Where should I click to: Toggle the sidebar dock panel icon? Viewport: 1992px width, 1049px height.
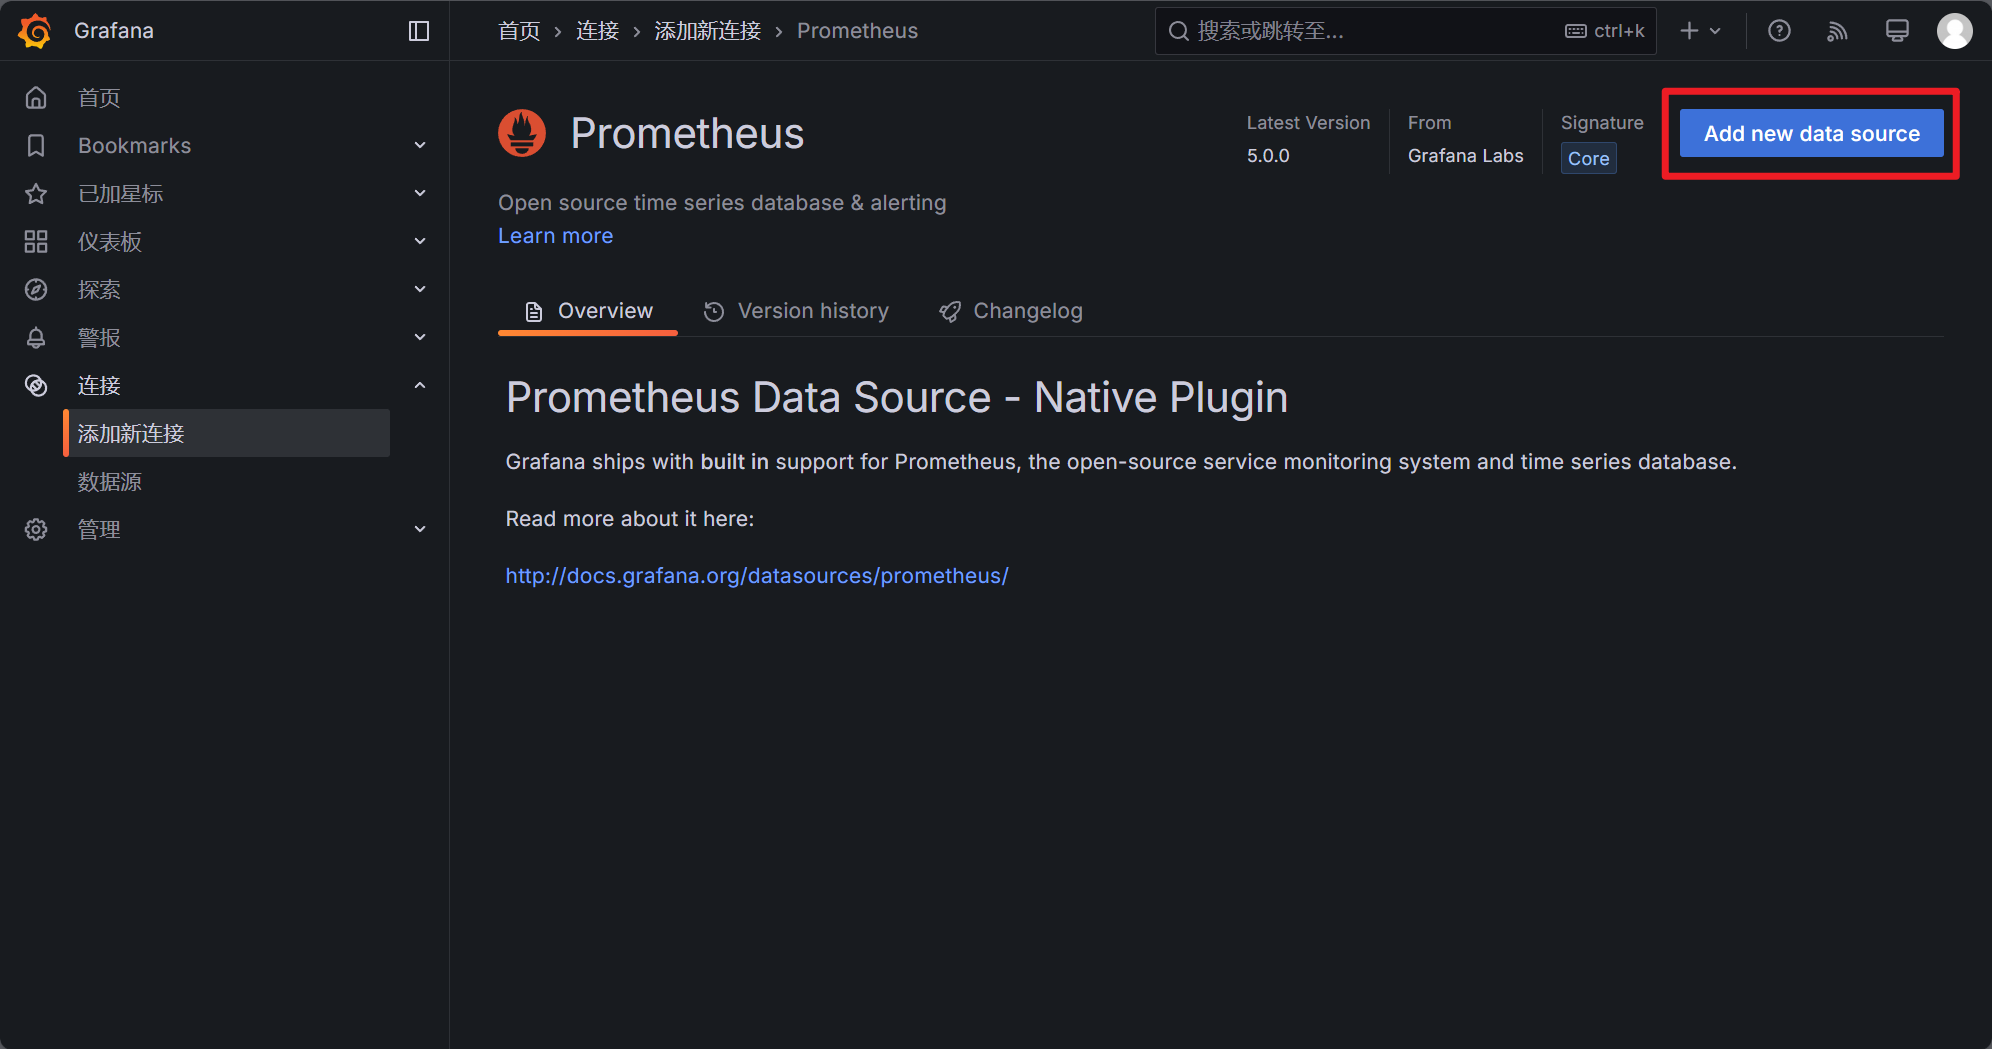coord(419,31)
